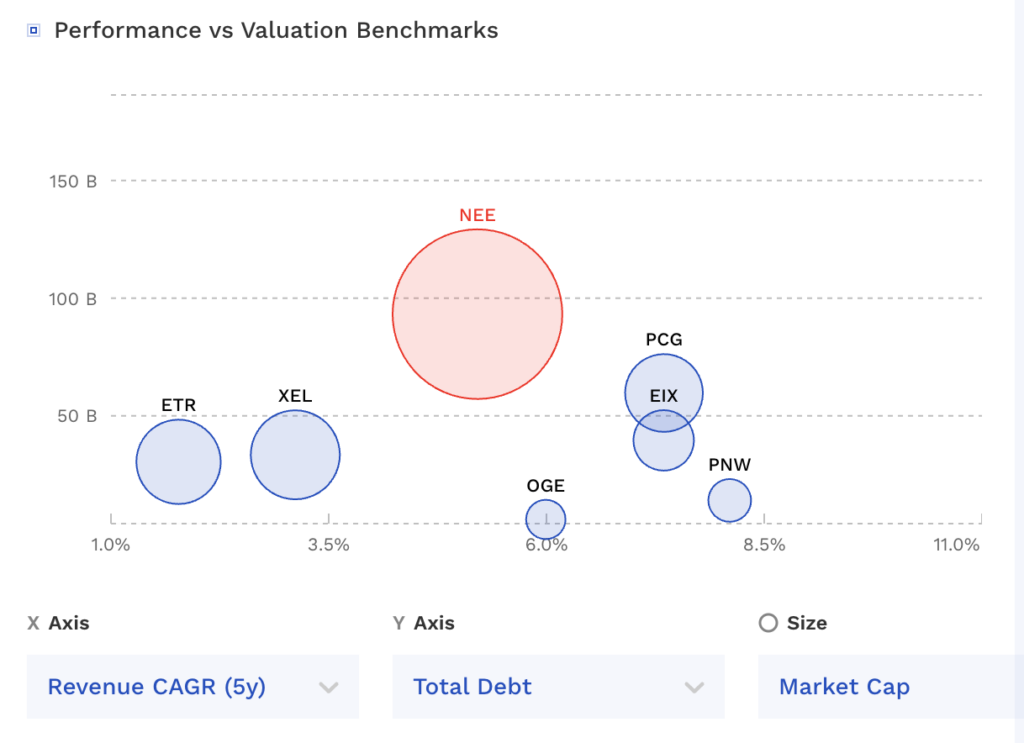Image resolution: width=1024 pixels, height=743 pixels.
Task: Click the chevron in the X axis selector
Action: point(328,687)
